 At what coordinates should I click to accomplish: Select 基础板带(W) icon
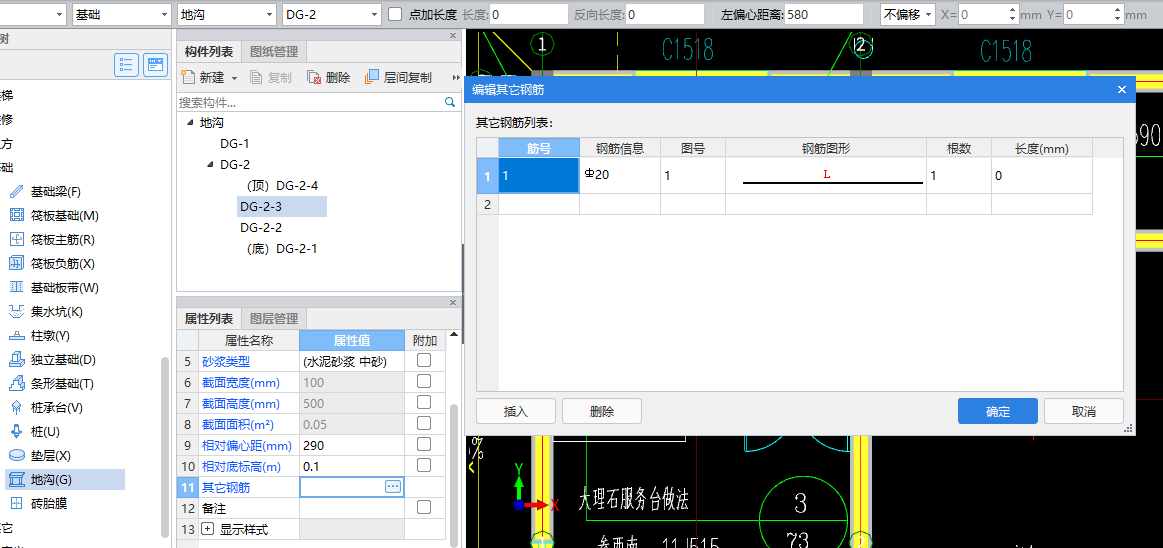coord(16,288)
